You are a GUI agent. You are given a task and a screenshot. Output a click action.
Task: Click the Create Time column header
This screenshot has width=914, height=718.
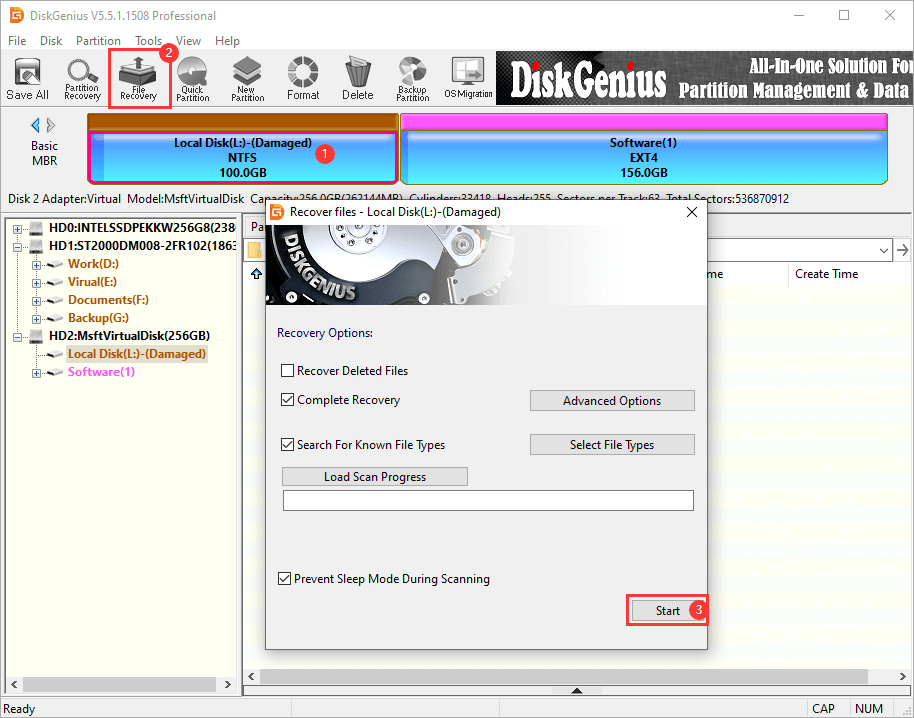[x=827, y=274]
